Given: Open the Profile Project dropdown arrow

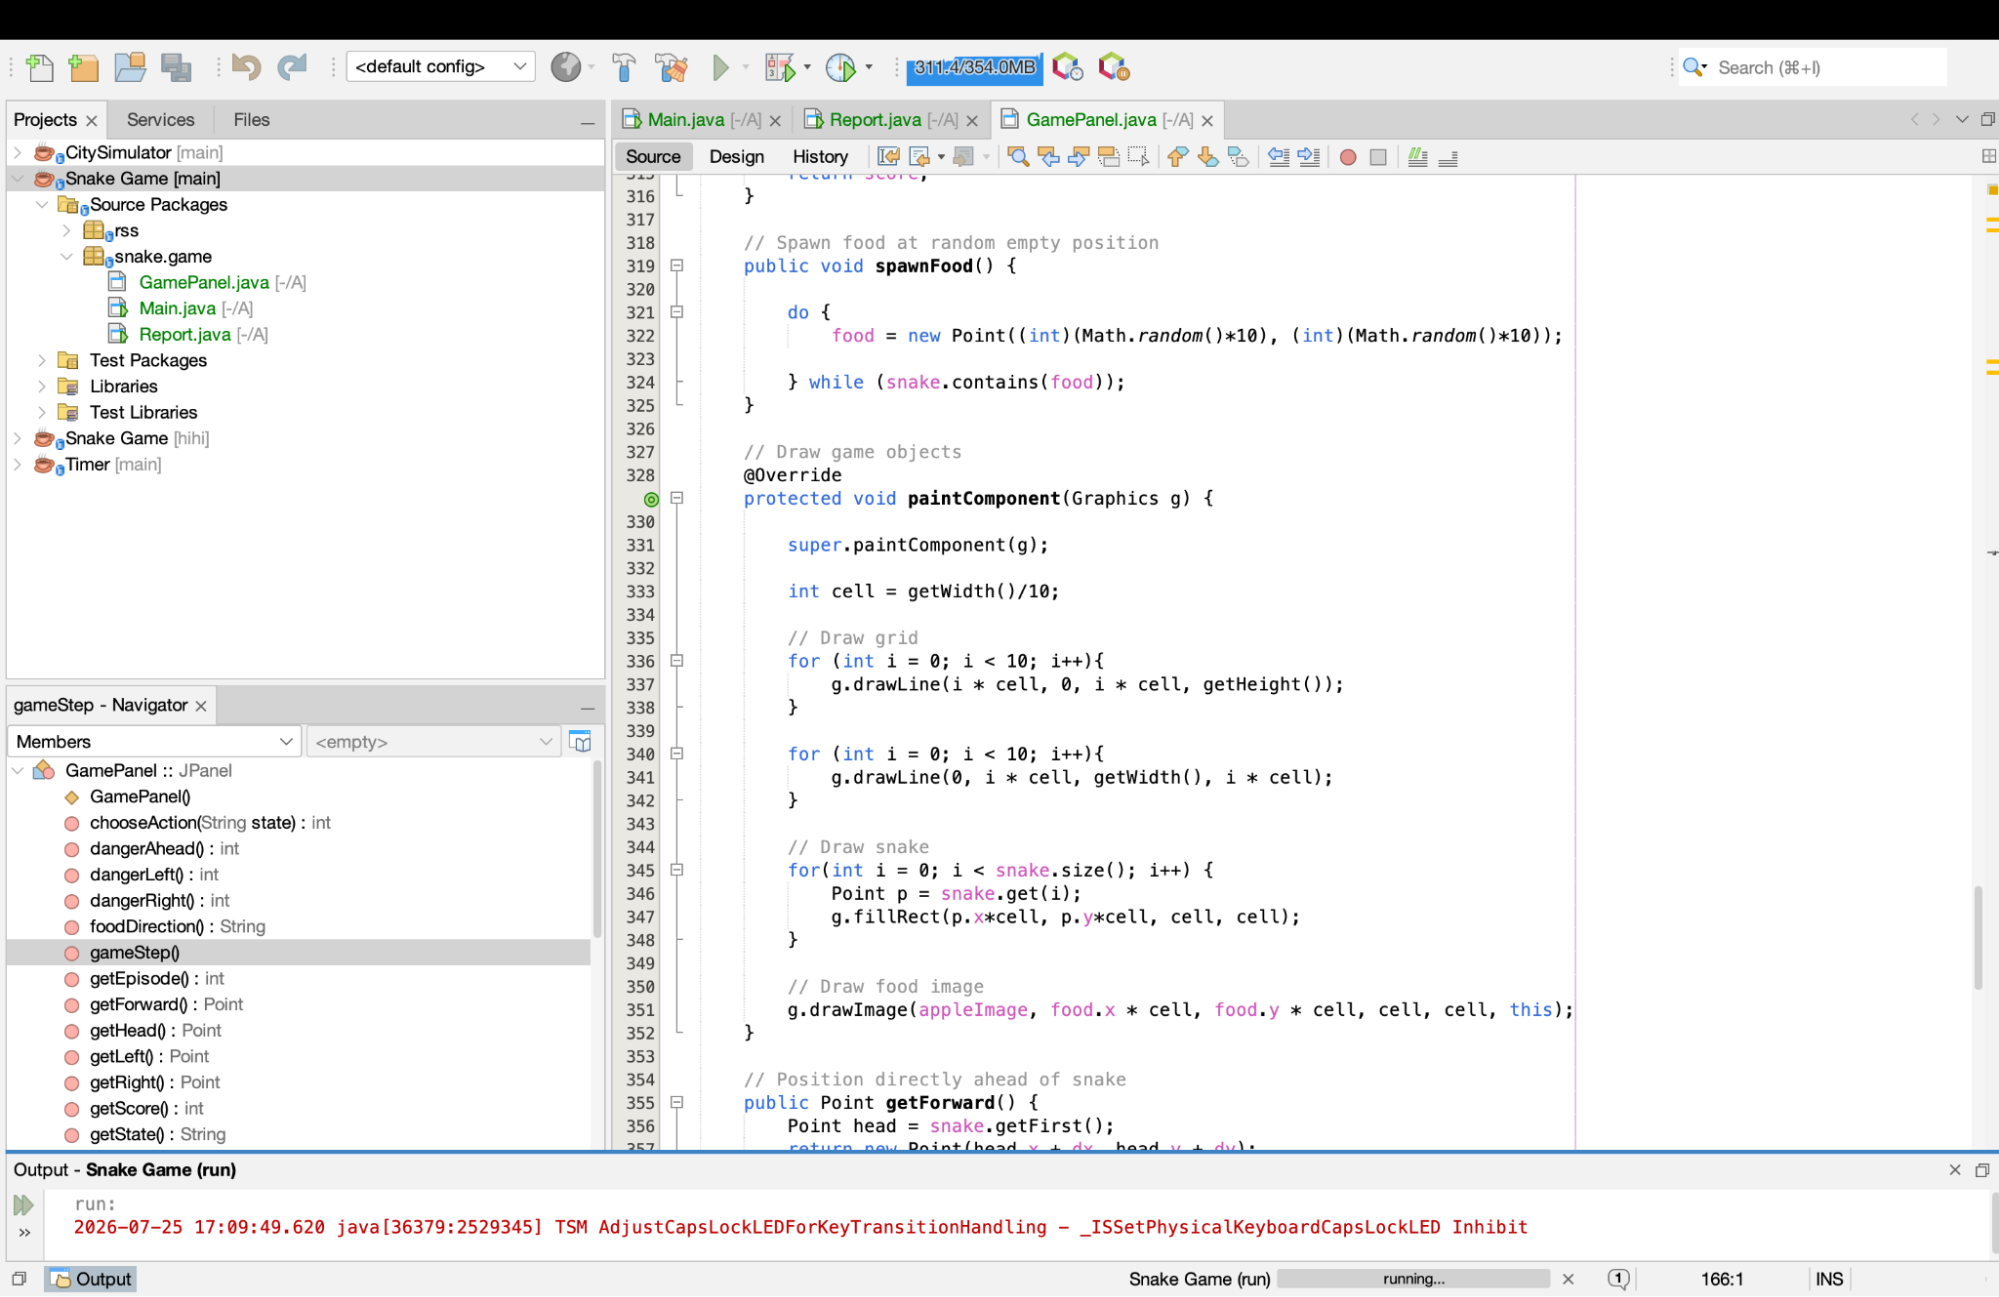Looking at the screenshot, I should pyautogui.click(x=868, y=67).
